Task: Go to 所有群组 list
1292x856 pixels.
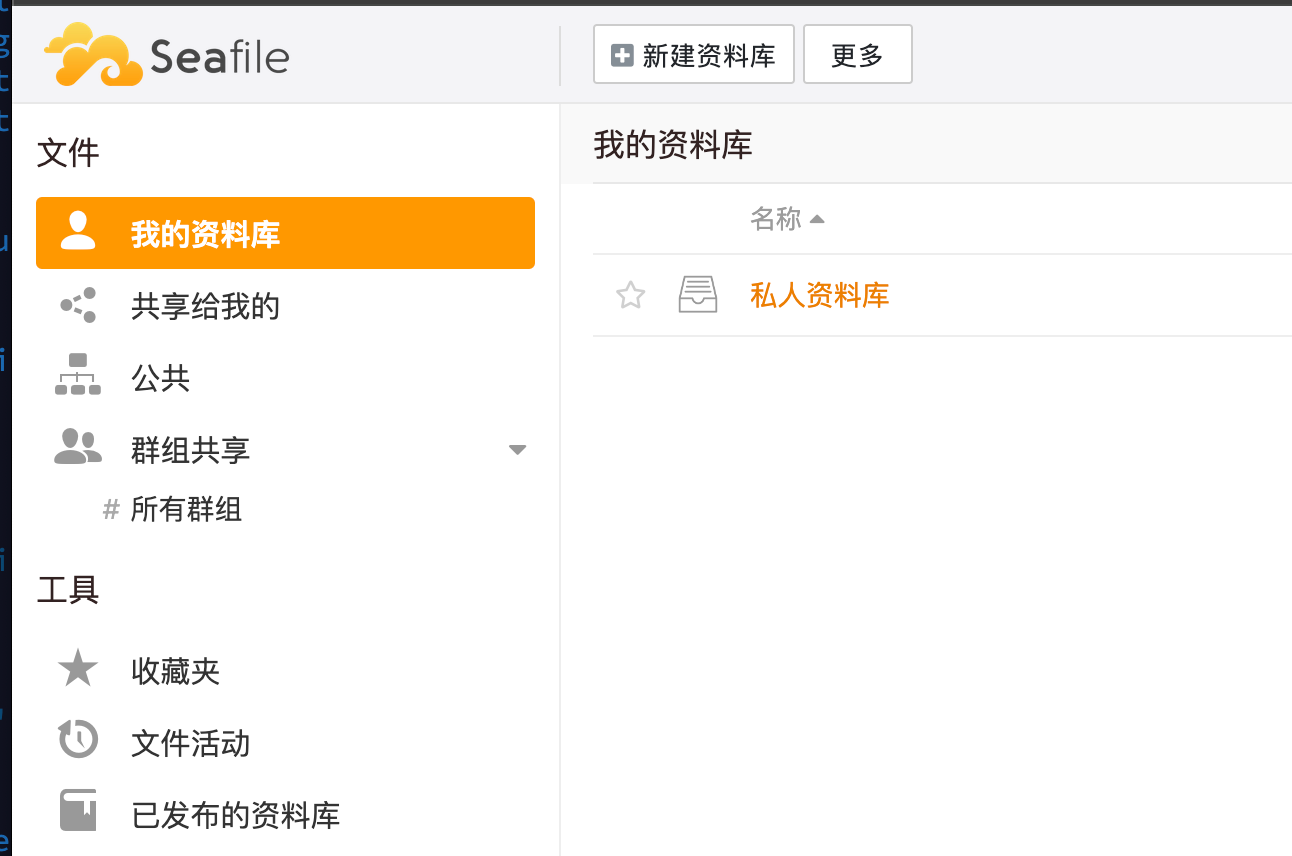Action: click(x=186, y=510)
